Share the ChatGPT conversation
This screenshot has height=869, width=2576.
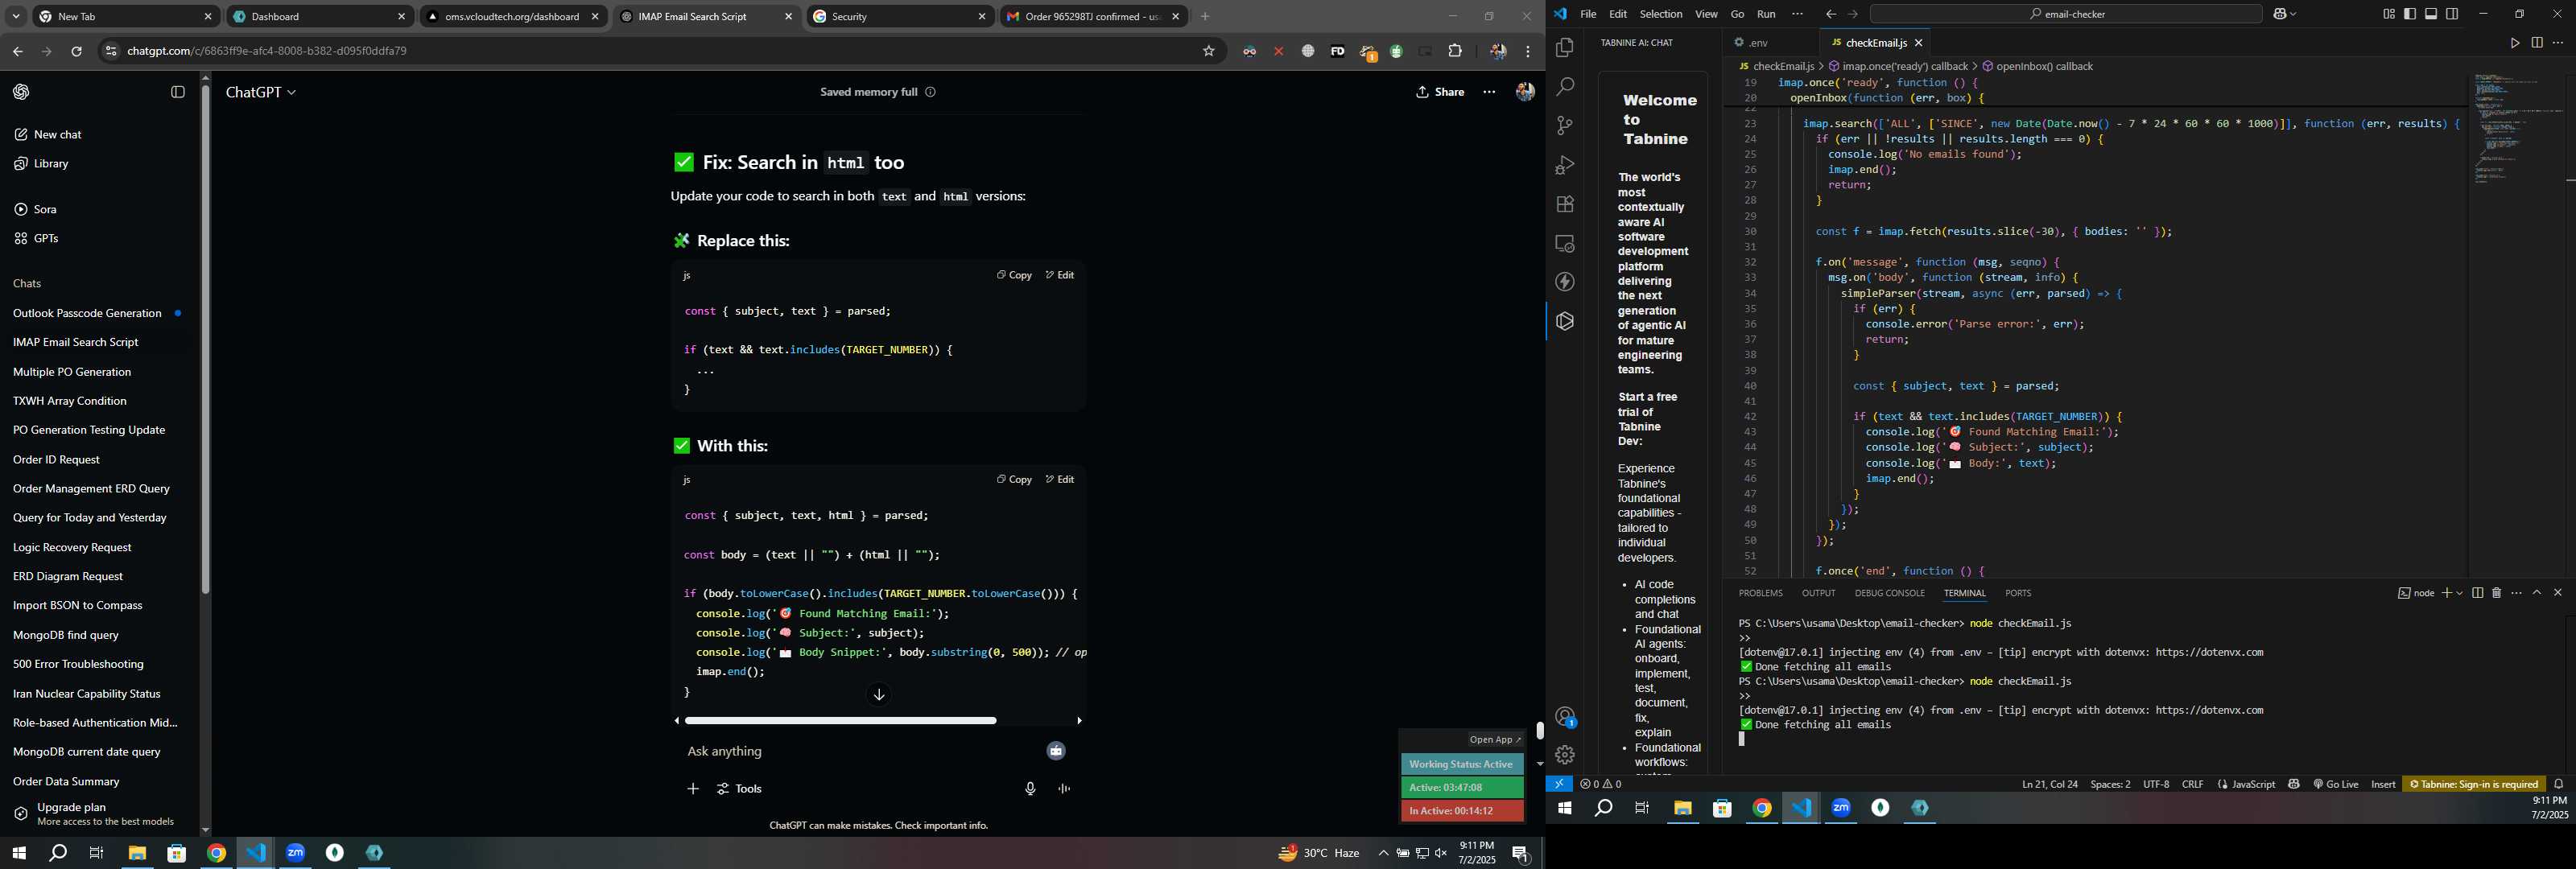(1440, 92)
